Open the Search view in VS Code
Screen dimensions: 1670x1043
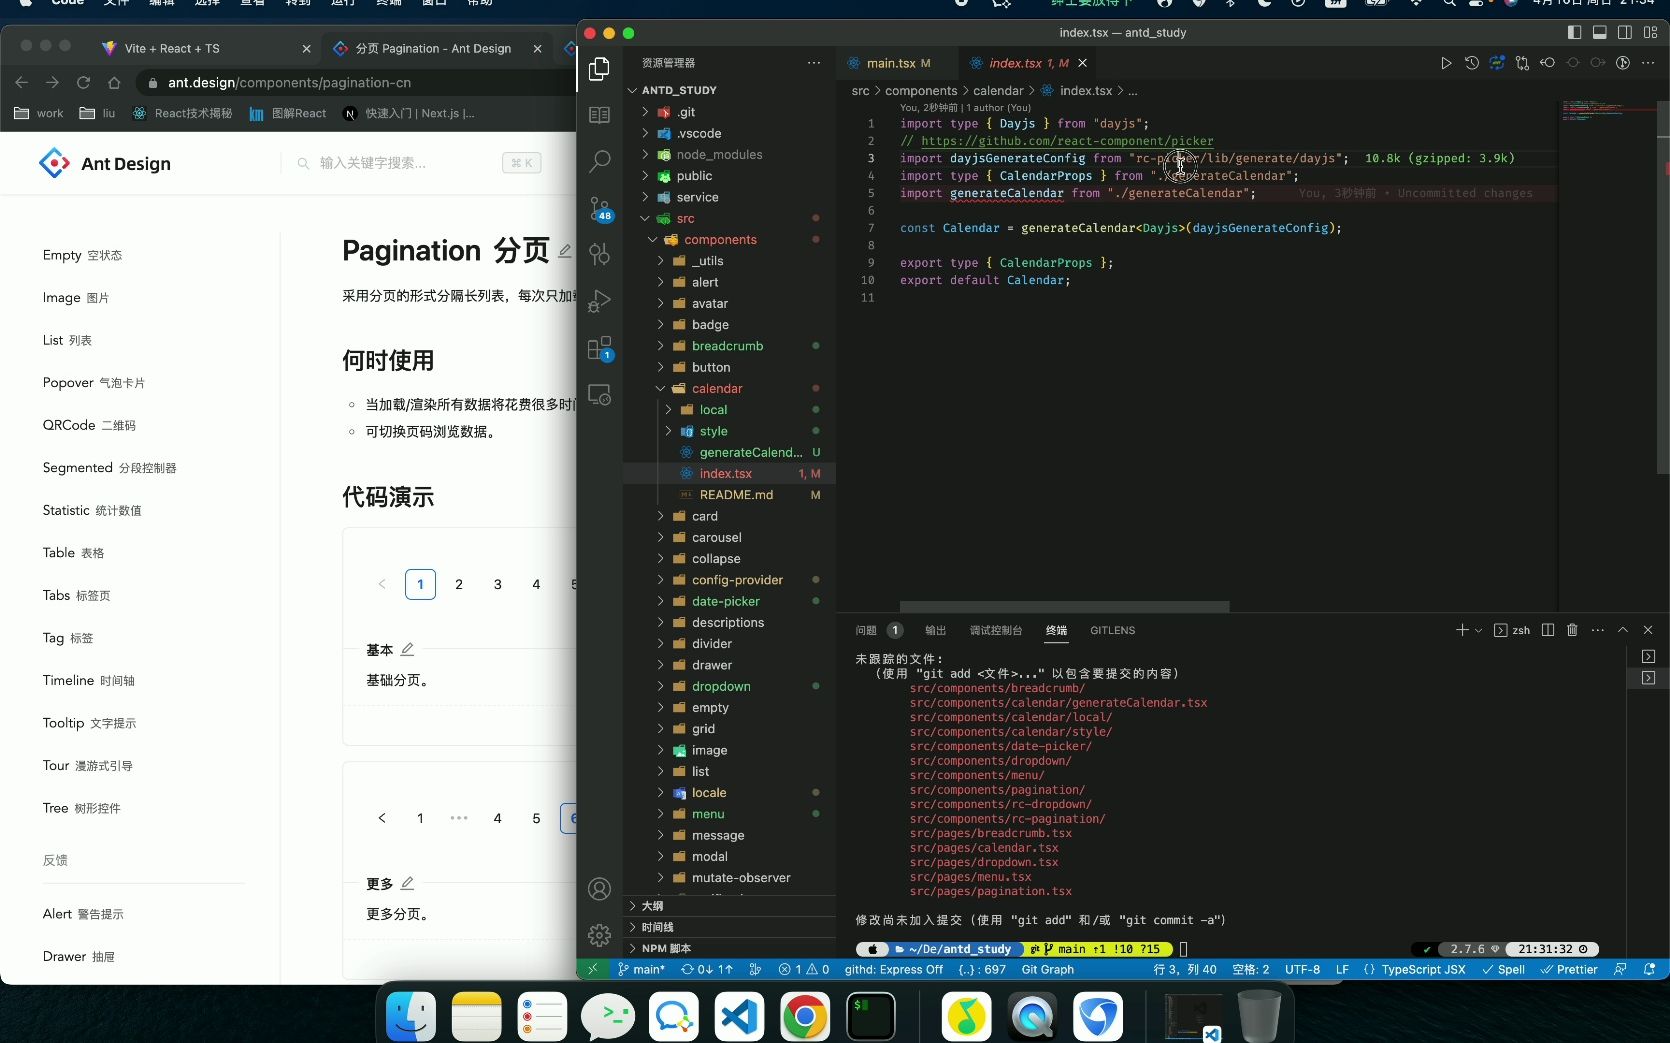[599, 160]
